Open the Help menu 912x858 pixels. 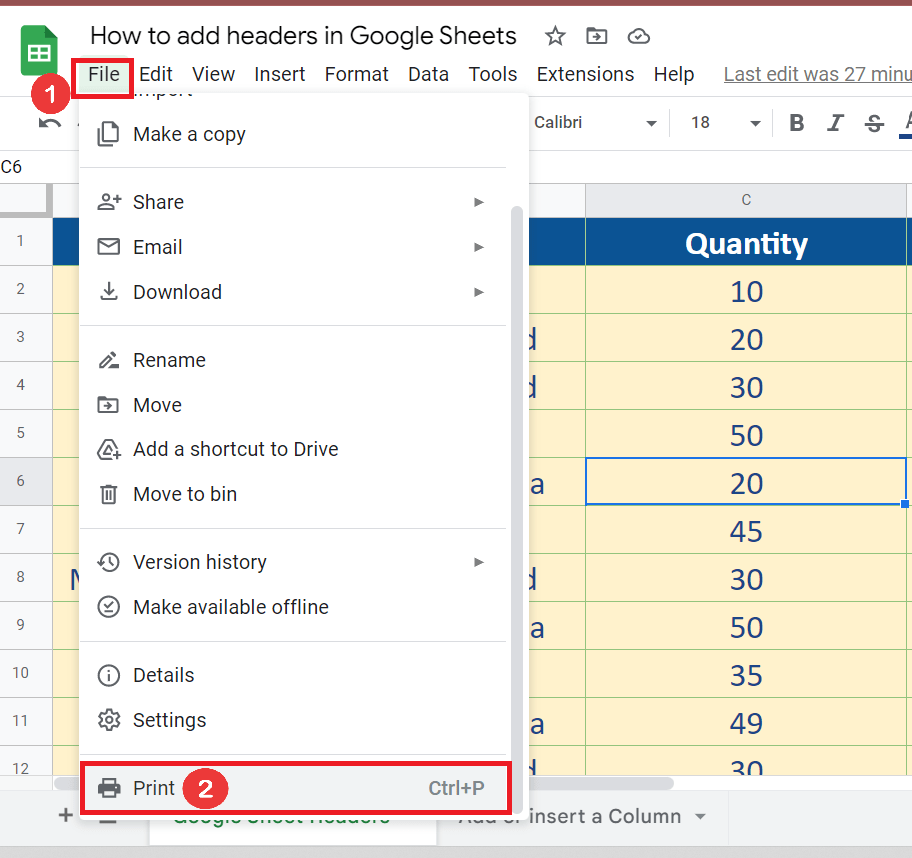674,74
